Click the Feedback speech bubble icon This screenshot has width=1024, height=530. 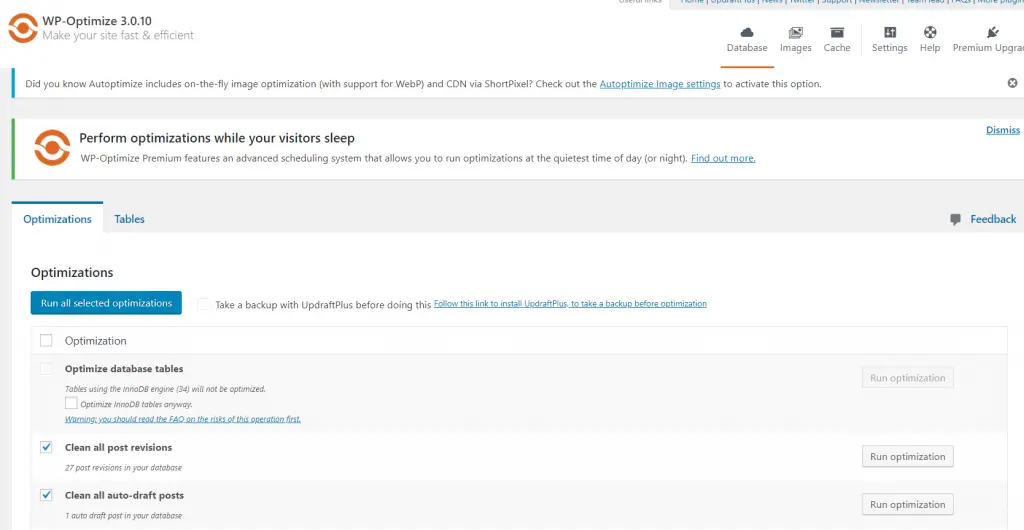tap(956, 219)
